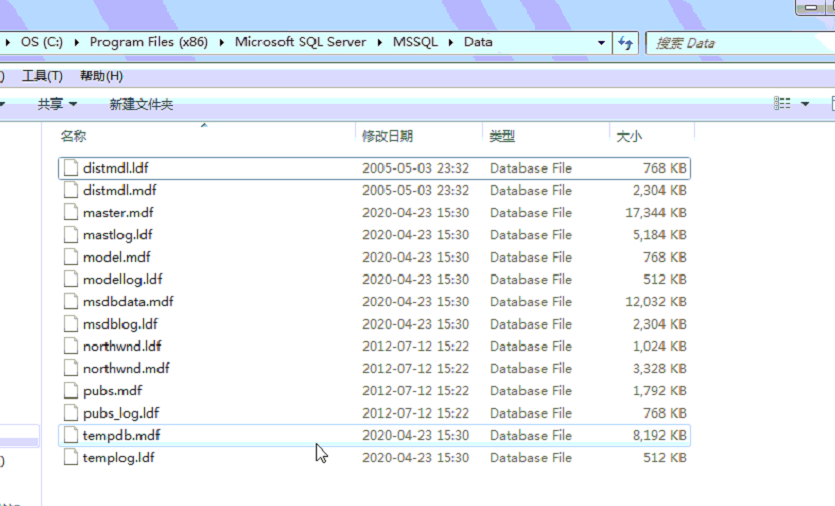The height and width of the screenshot is (506, 835).
Task: Click the 17,344 KB size value
Action: [x=656, y=213]
